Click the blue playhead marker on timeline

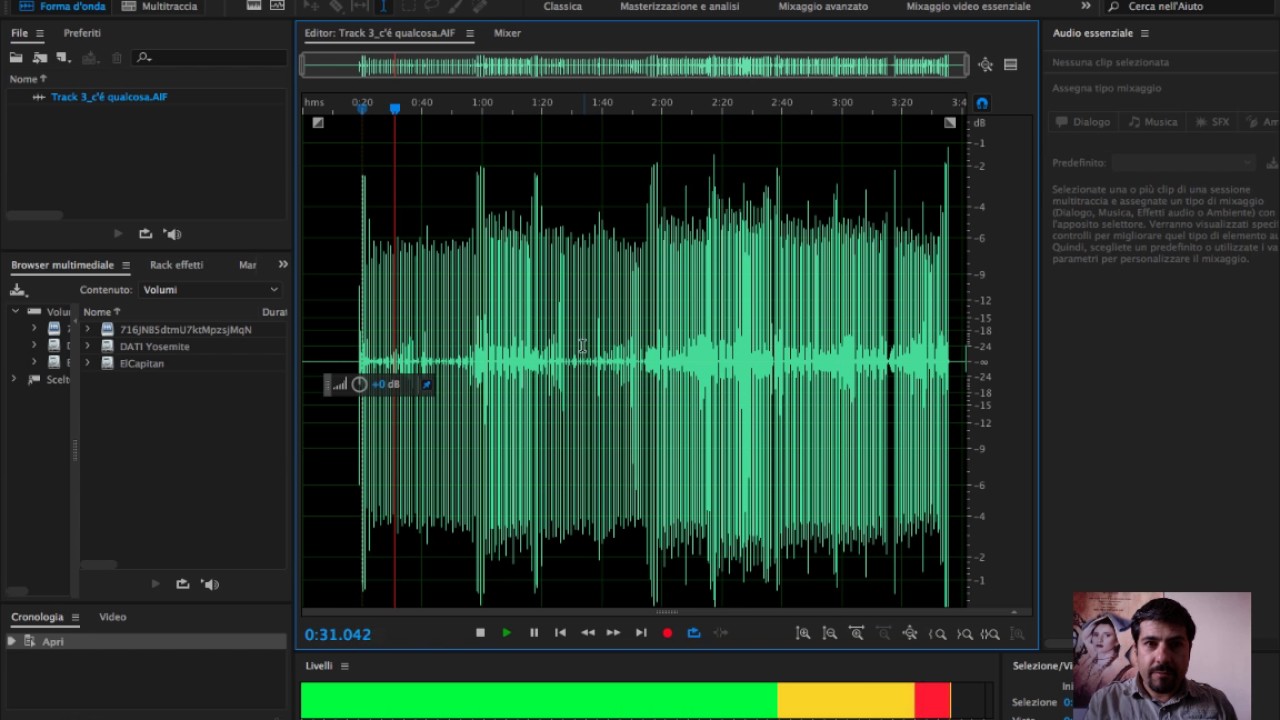395,108
